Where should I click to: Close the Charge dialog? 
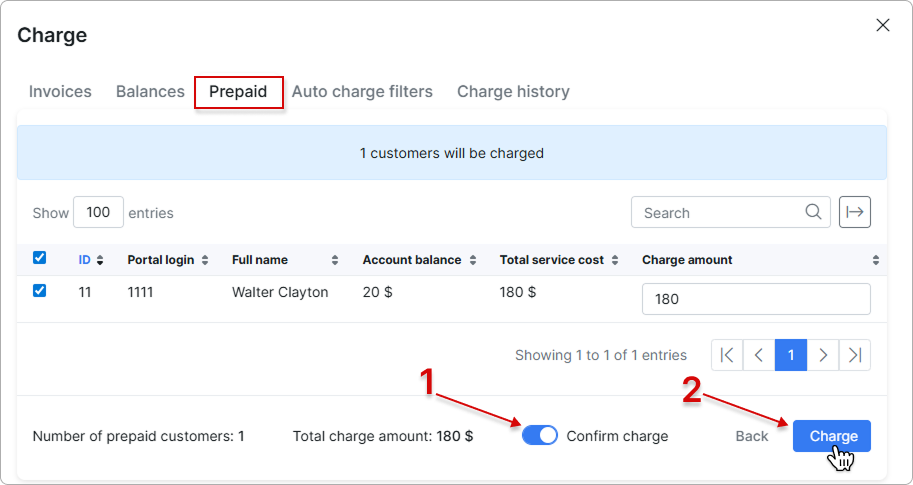[882, 26]
